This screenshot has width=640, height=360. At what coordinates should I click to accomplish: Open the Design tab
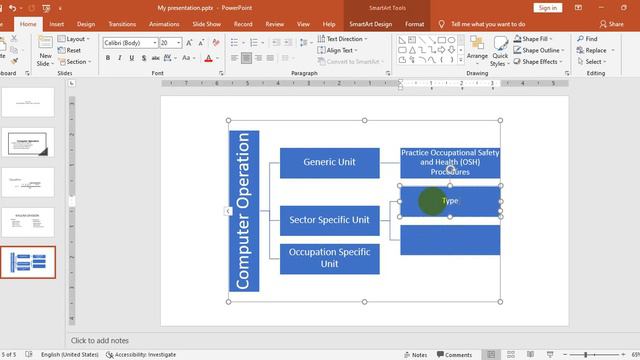86,24
